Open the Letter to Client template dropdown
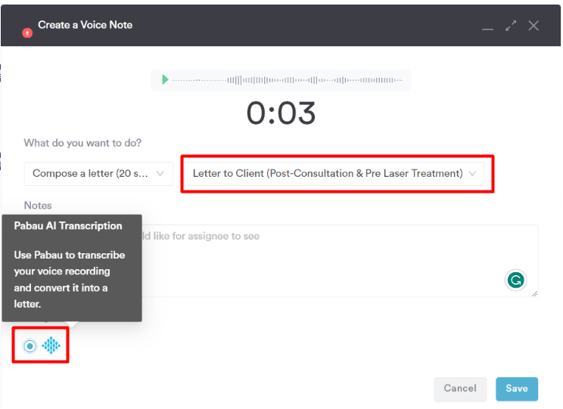This screenshot has height=409, width=563. 334,174
